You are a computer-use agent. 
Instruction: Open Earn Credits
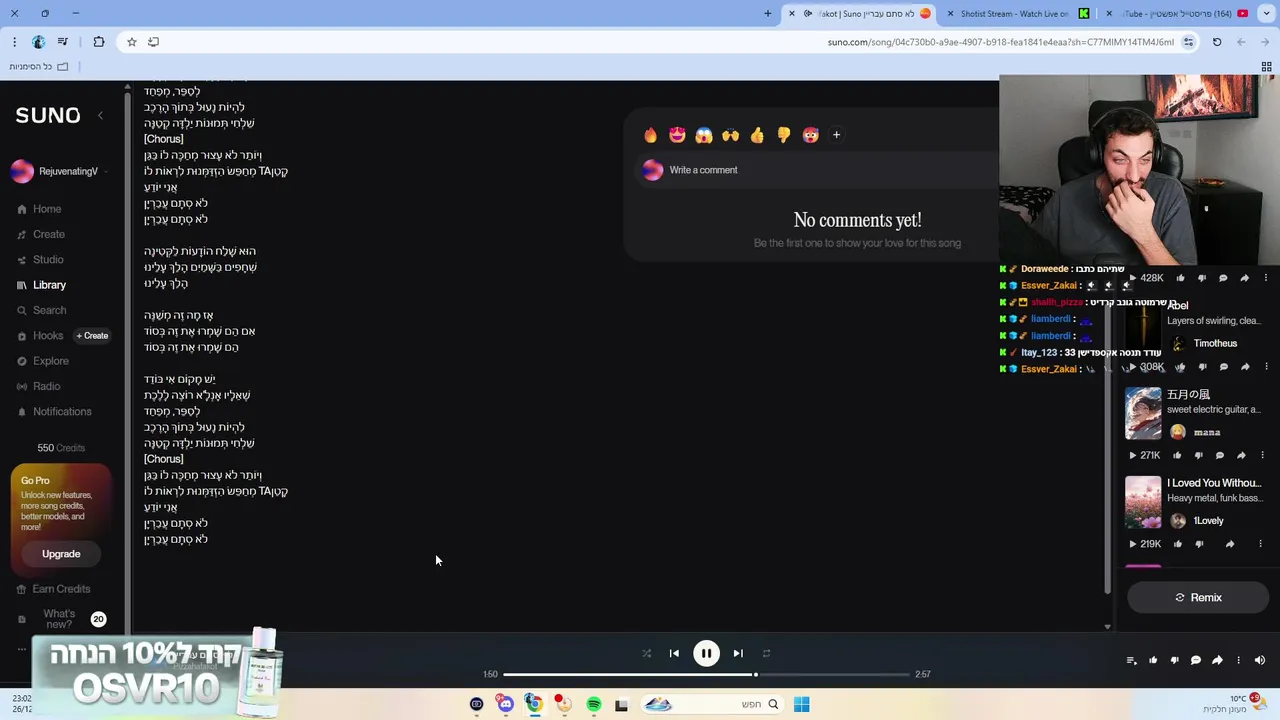tap(54, 589)
